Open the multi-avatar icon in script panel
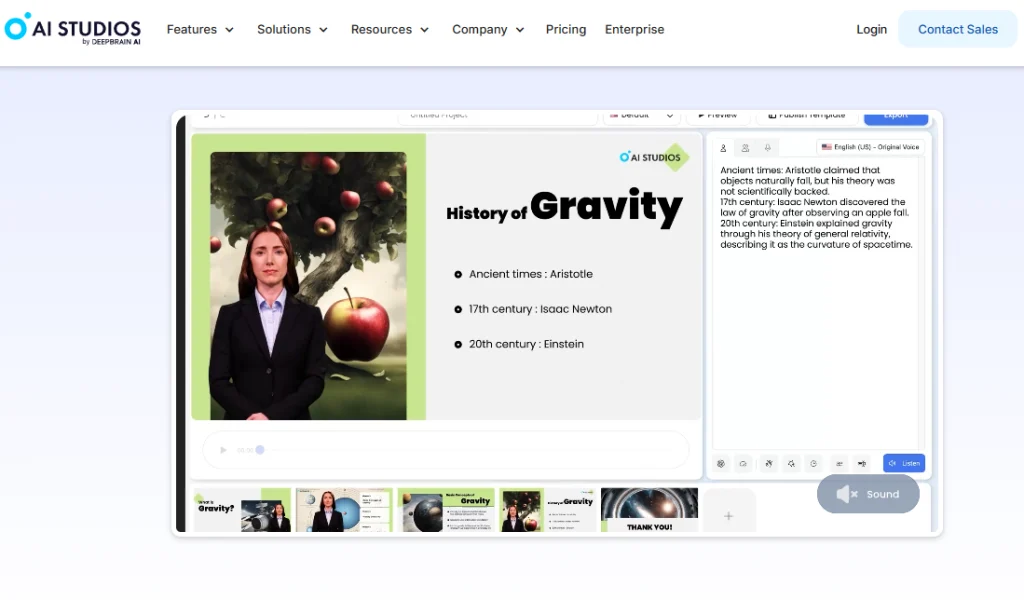This screenshot has width=1024, height=600. pyautogui.click(x=745, y=147)
